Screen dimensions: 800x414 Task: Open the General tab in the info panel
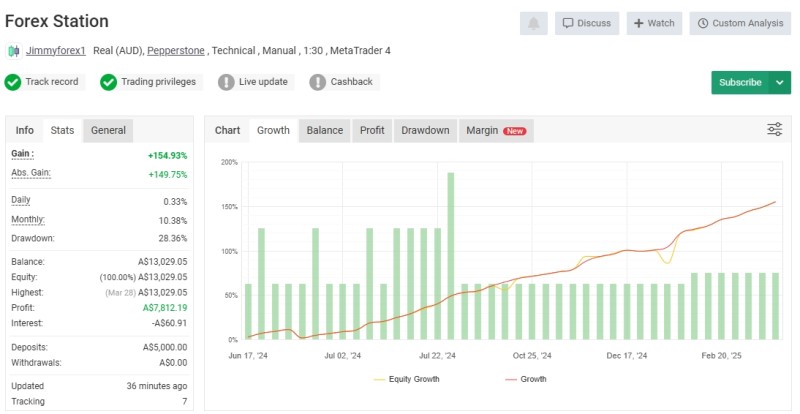pyautogui.click(x=108, y=130)
